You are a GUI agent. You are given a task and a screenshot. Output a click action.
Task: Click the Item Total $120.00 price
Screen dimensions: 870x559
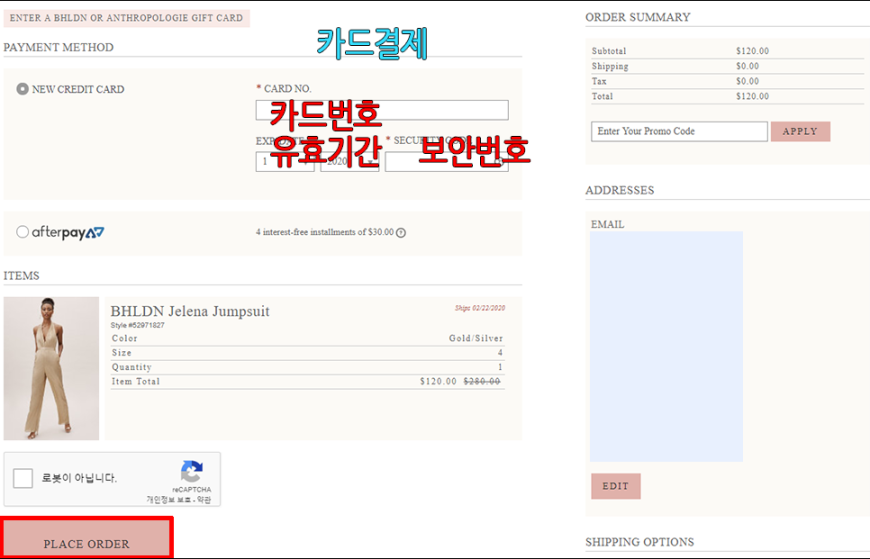coord(438,381)
